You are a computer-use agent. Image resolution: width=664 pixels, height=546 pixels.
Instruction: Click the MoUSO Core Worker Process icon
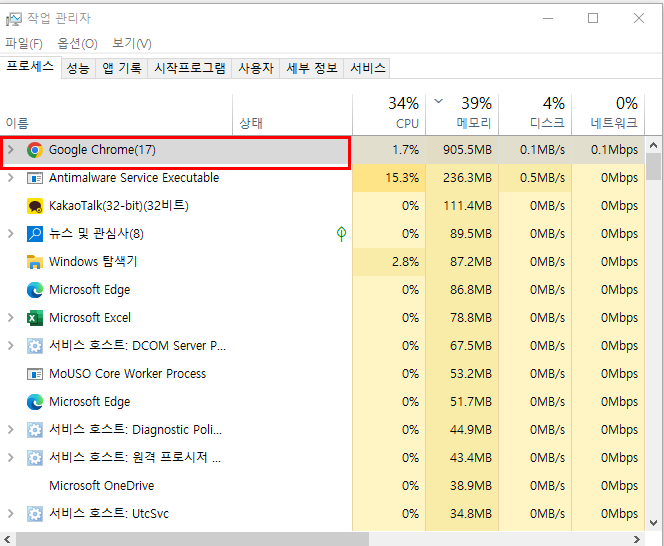[35, 374]
